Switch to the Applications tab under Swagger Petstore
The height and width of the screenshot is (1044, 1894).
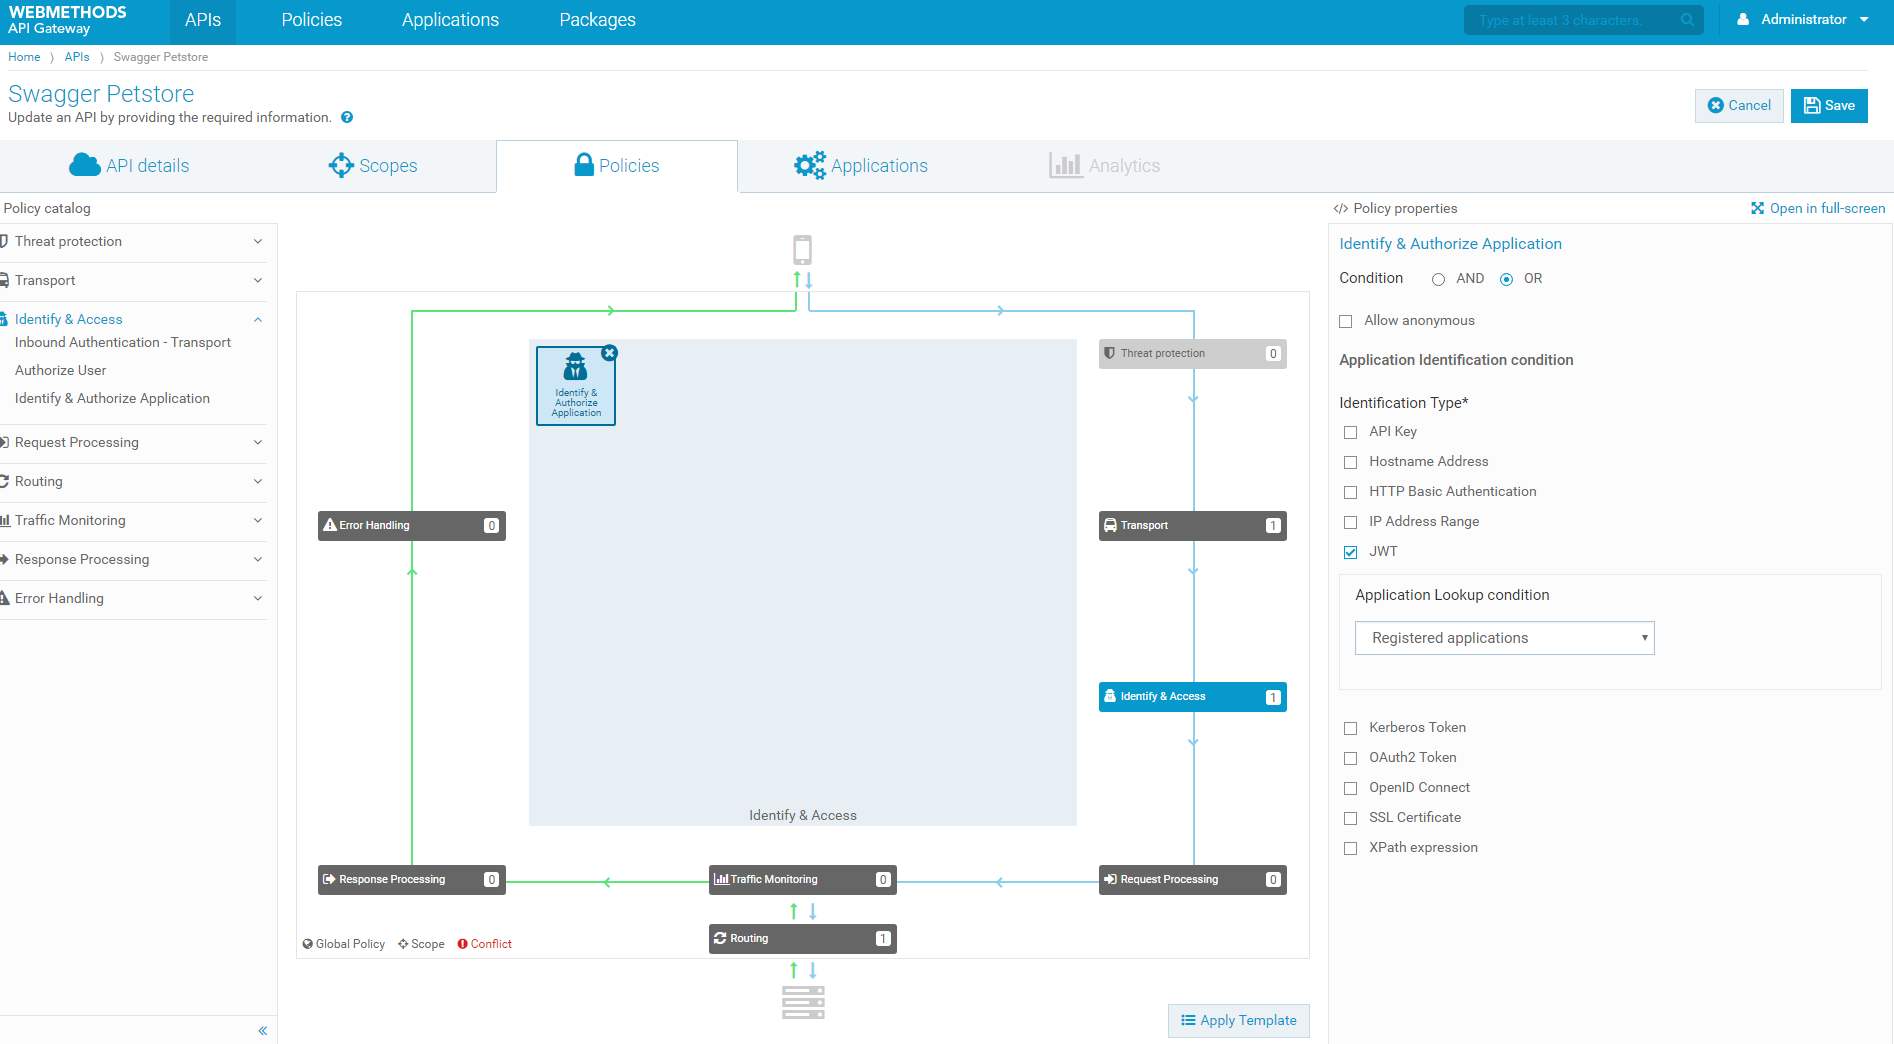click(861, 166)
